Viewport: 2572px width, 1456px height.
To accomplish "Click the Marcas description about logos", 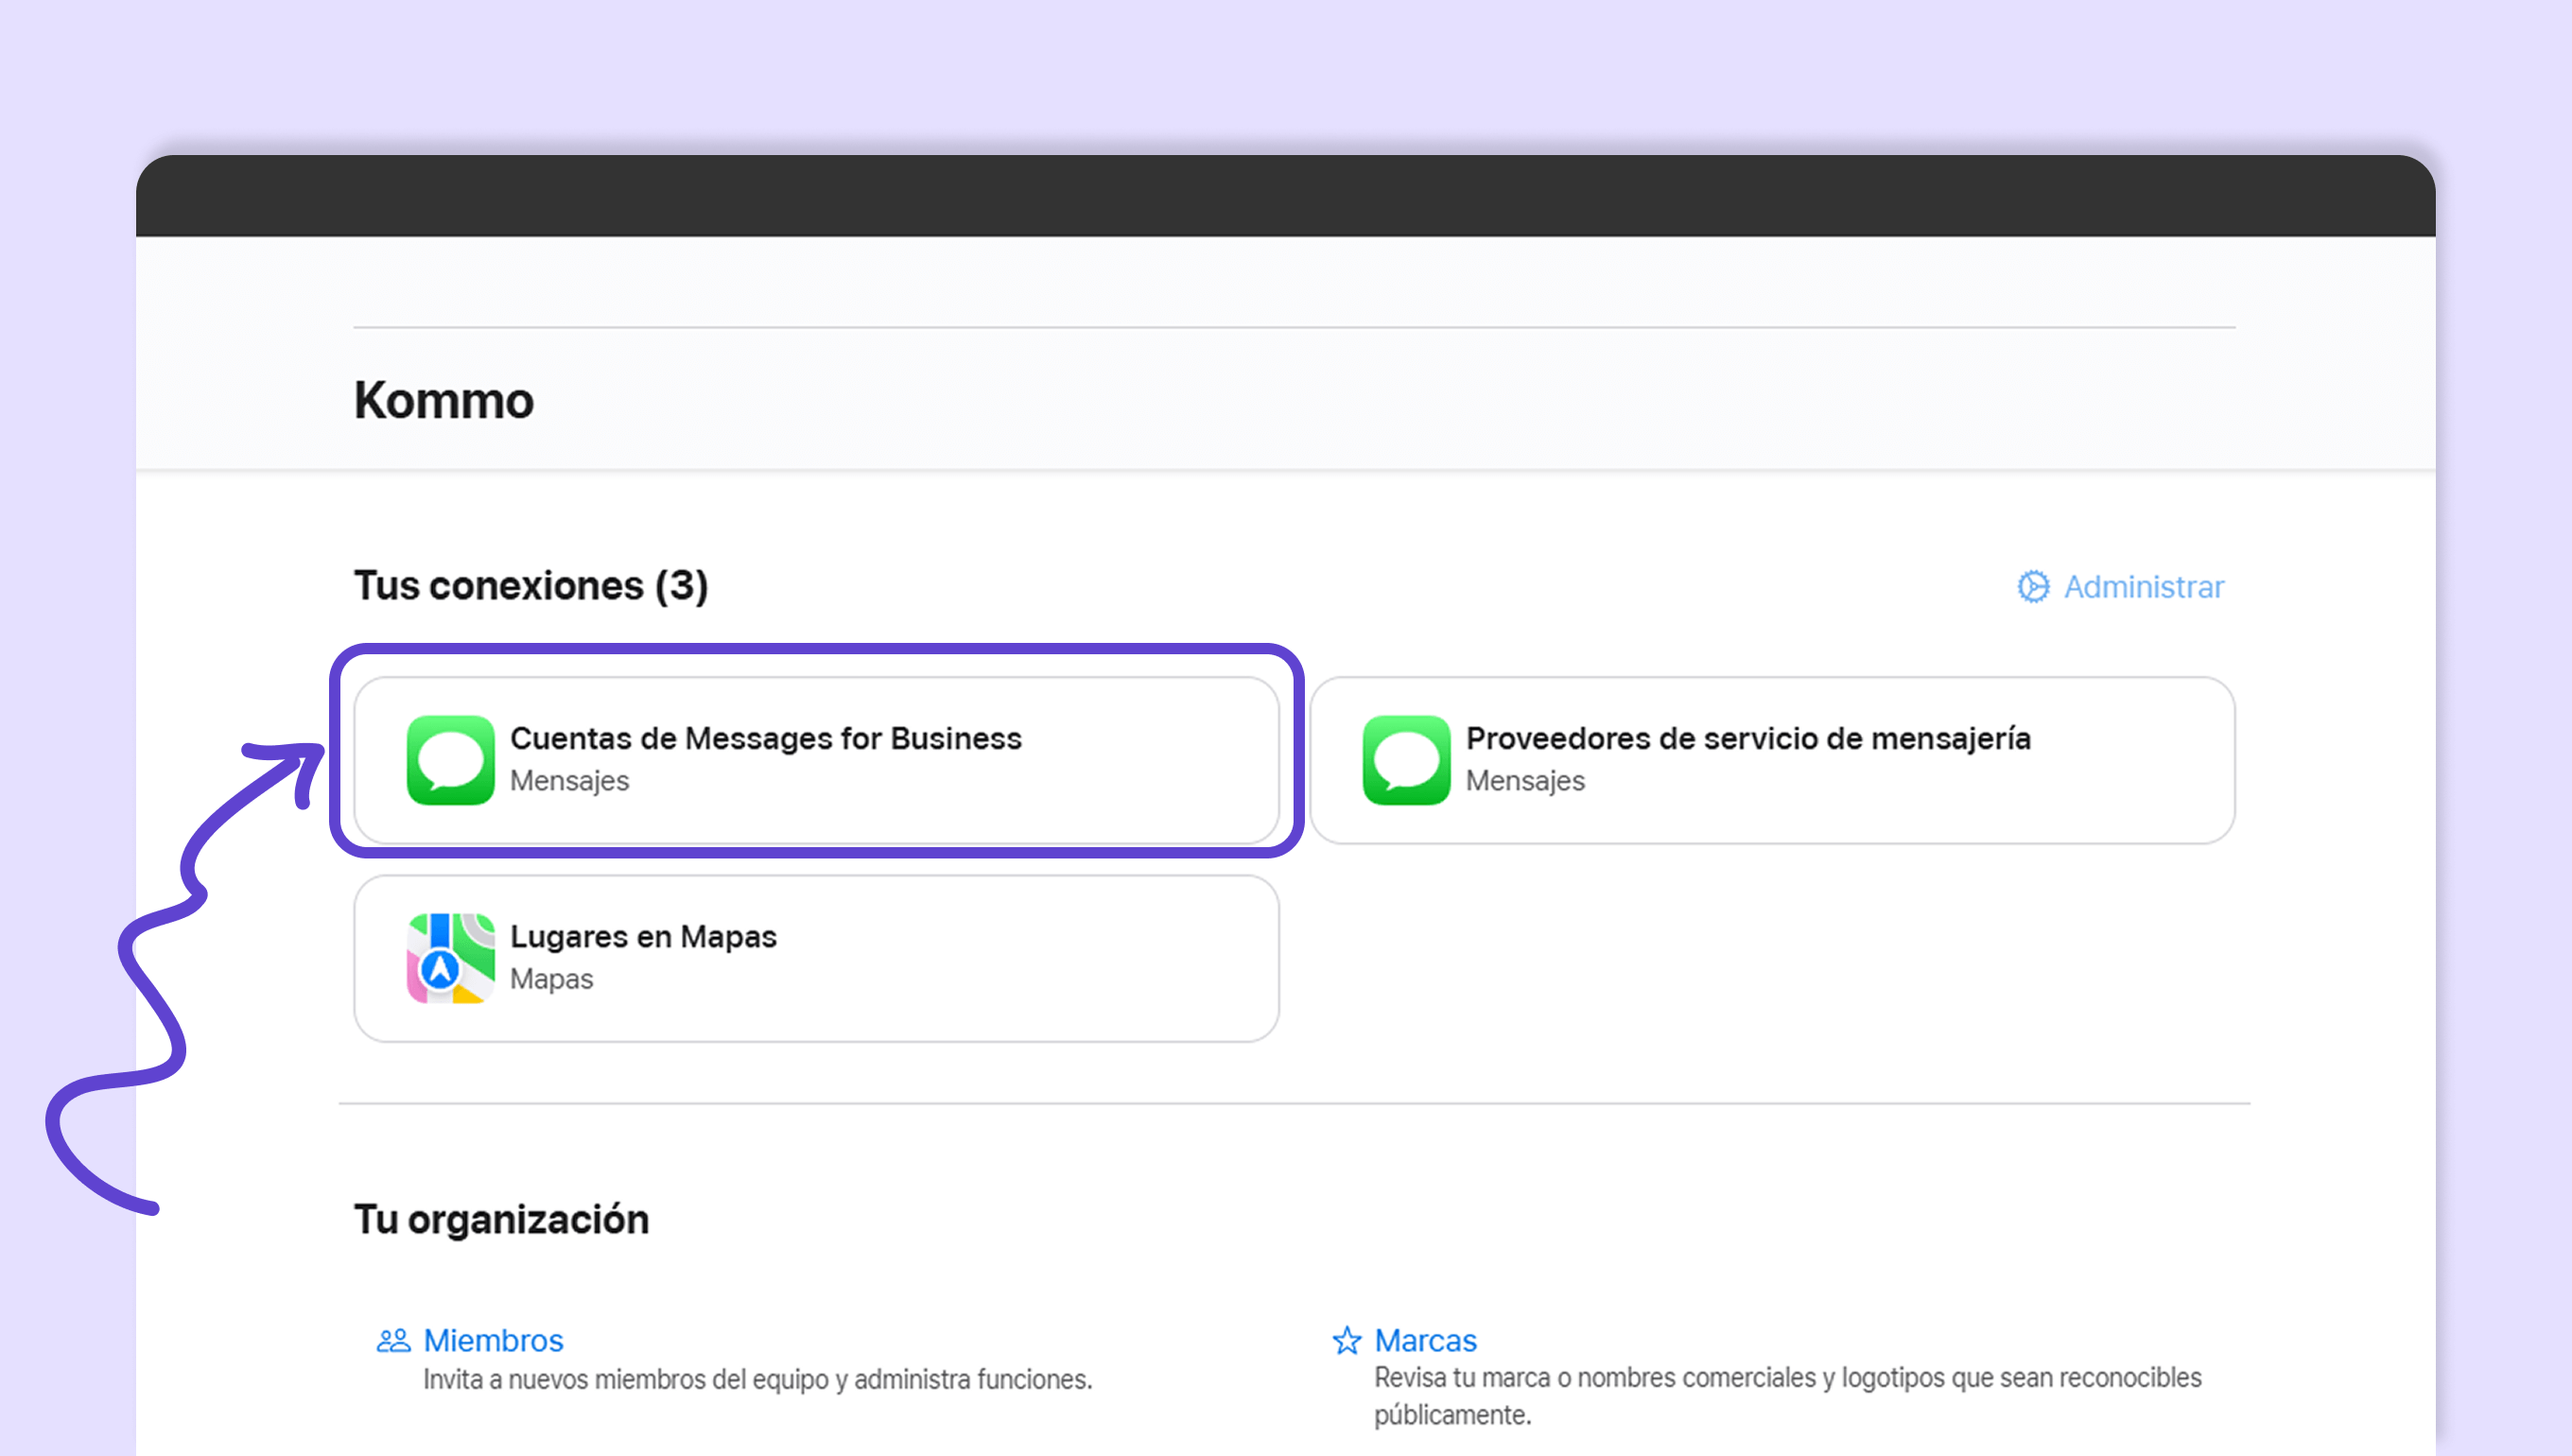I will [x=1786, y=1377].
